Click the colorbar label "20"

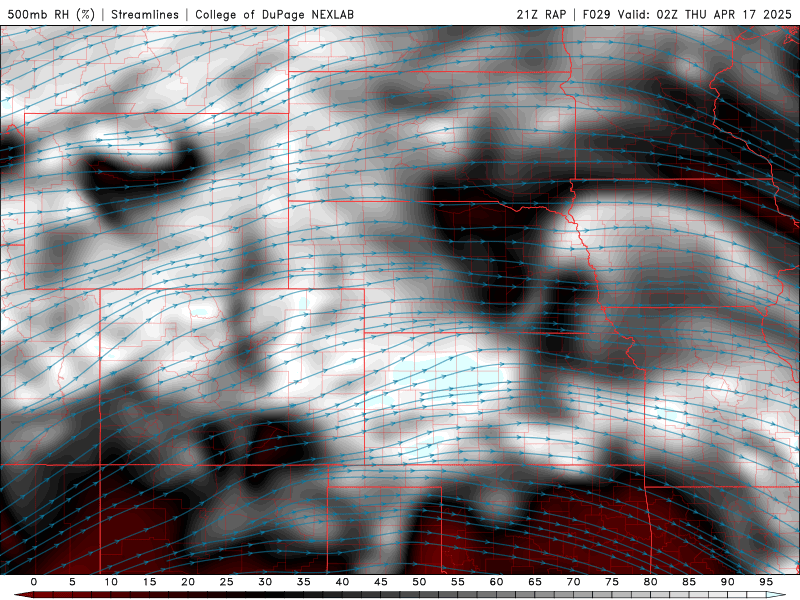point(188,582)
